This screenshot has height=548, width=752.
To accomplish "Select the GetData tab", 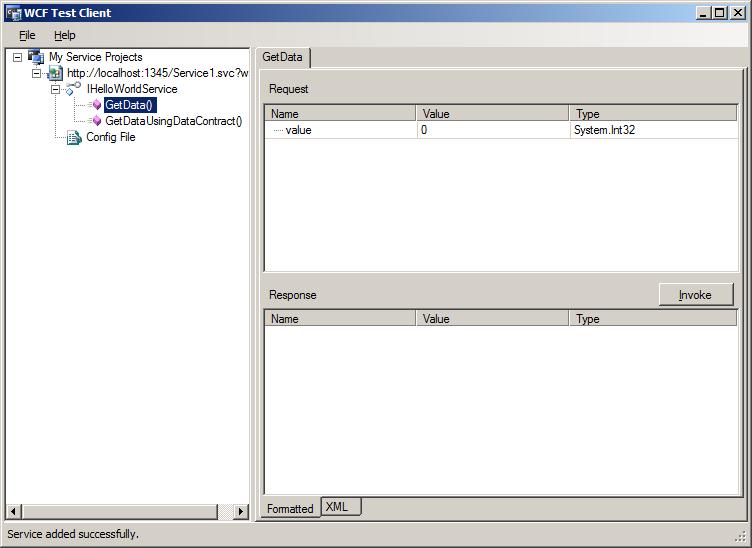I will pos(282,57).
